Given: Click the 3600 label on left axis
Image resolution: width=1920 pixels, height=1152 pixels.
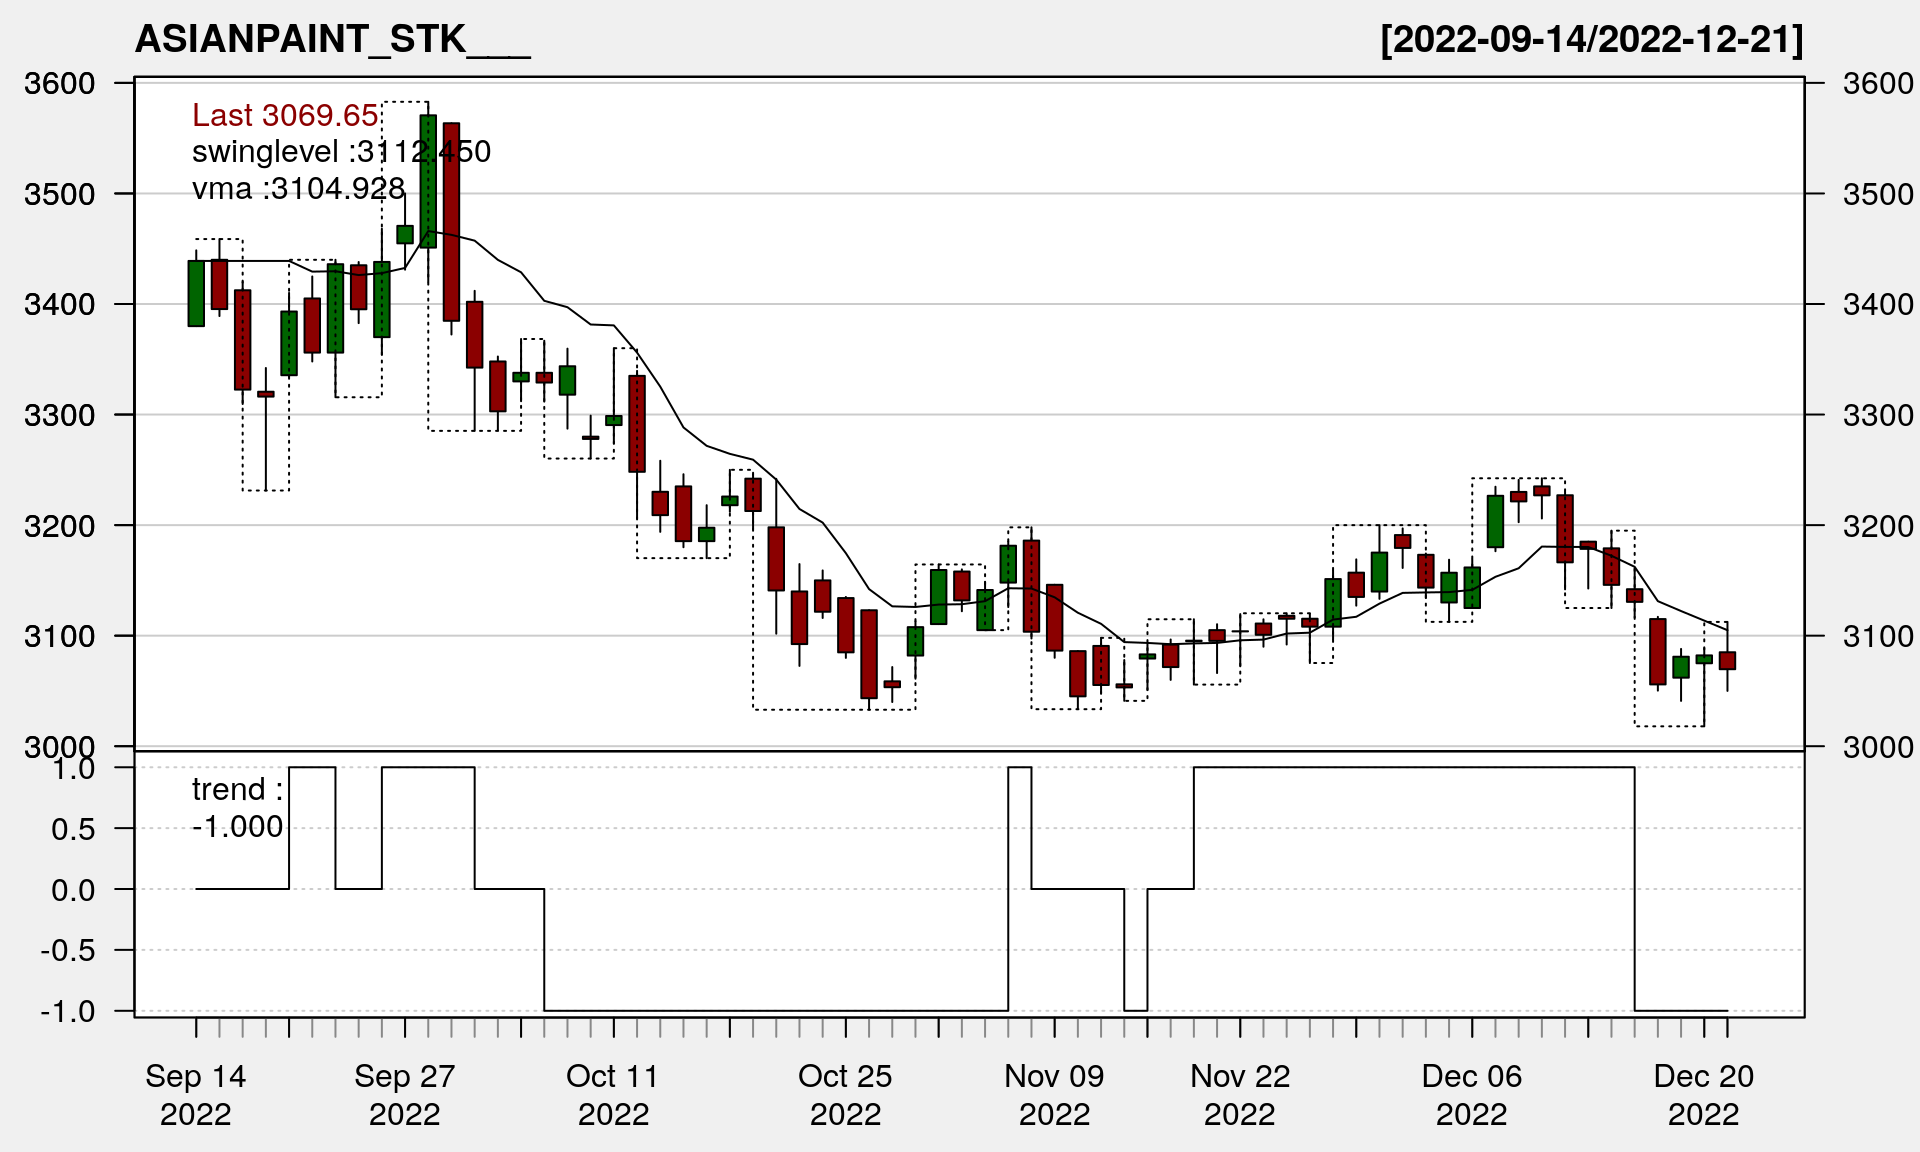Looking at the screenshot, I should coord(59,83).
